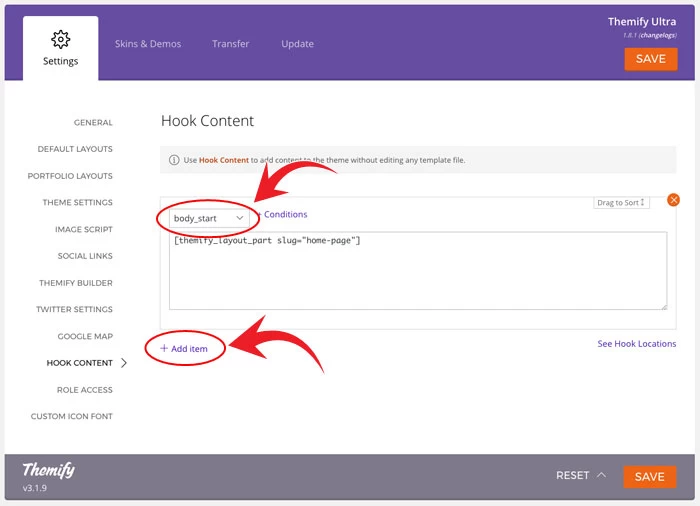Screen dimensions: 700x506
Task: Open the changelogs link under Themify Ultra
Action: tap(658, 35)
